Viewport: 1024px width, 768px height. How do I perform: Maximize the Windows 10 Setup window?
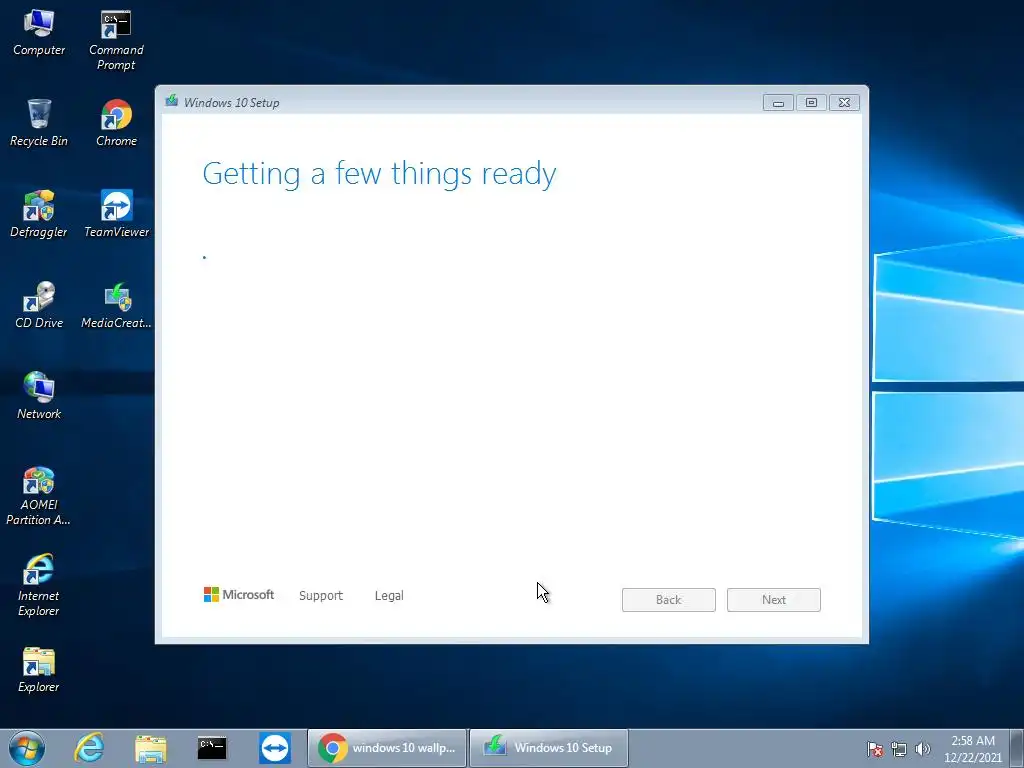811,103
